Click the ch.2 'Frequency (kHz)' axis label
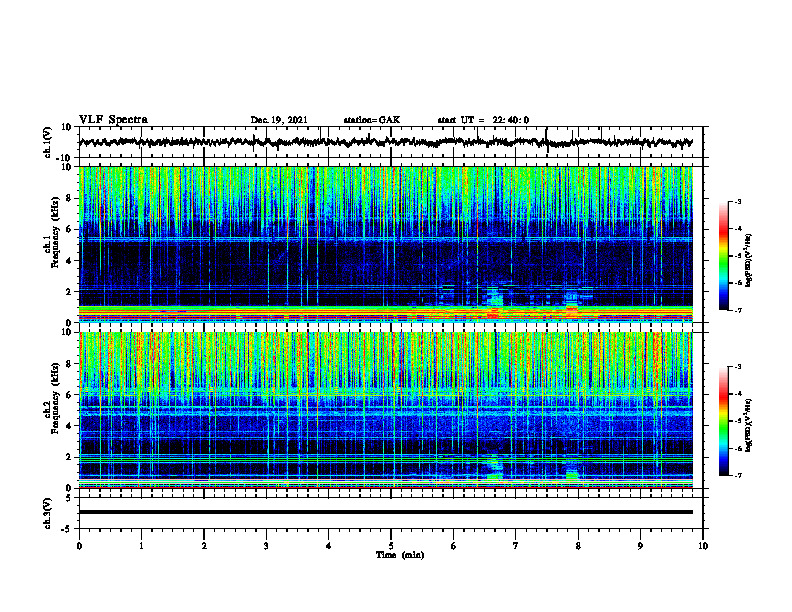 (x=56, y=398)
